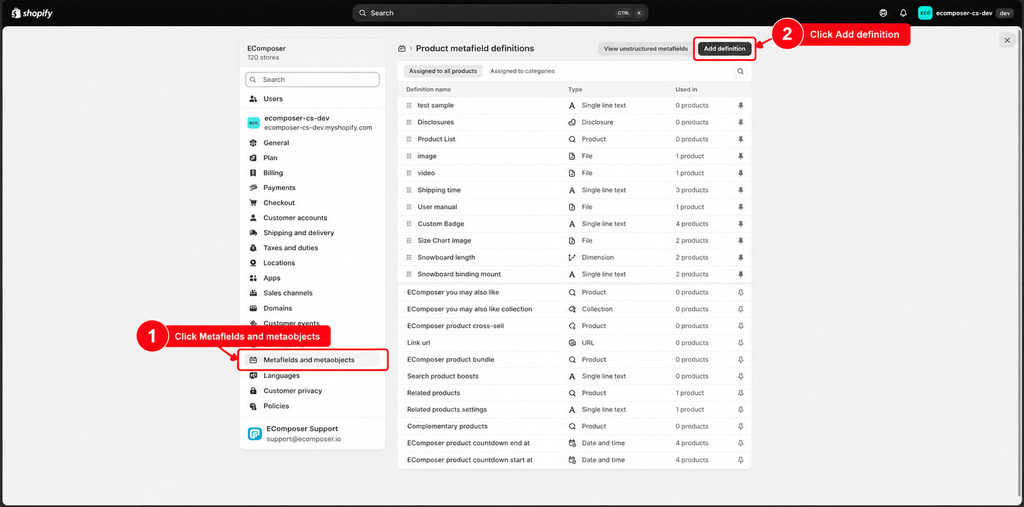Pin the Link url definition
Viewport: 1024px width, 507px height.
coord(741,342)
